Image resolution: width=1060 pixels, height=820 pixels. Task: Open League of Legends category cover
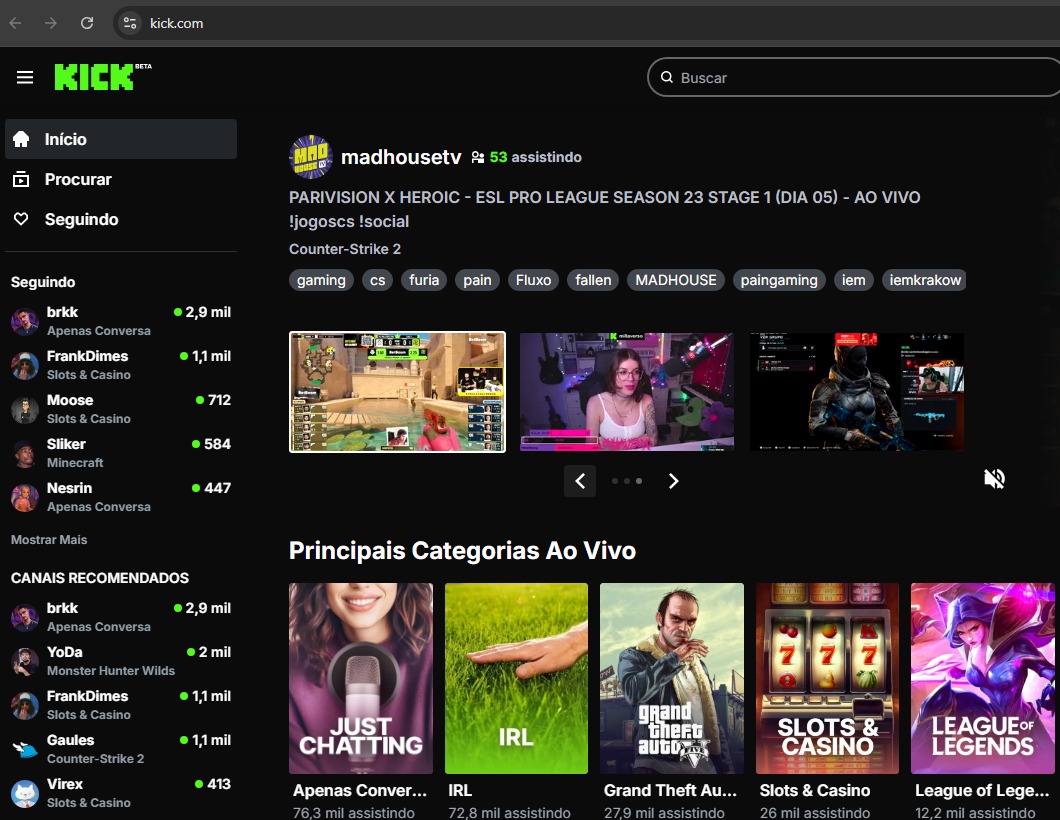point(983,678)
